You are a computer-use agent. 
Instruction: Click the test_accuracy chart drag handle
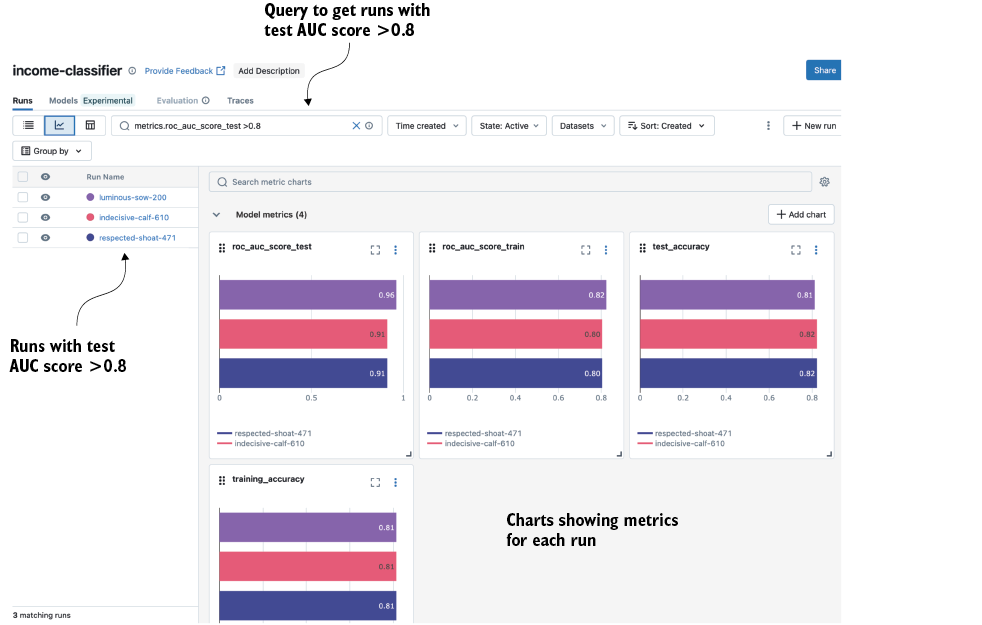point(643,248)
